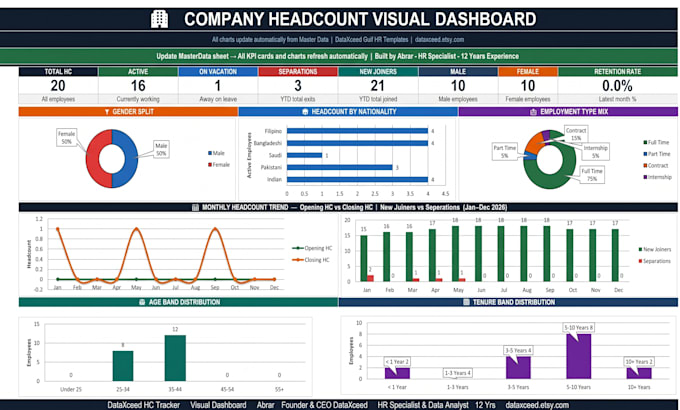Click the Indian bar in nationality chart

[x=357, y=180]
